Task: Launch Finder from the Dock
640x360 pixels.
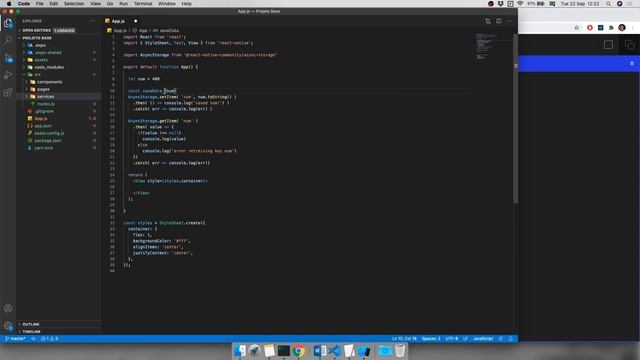Action: (x=240, y=351)
